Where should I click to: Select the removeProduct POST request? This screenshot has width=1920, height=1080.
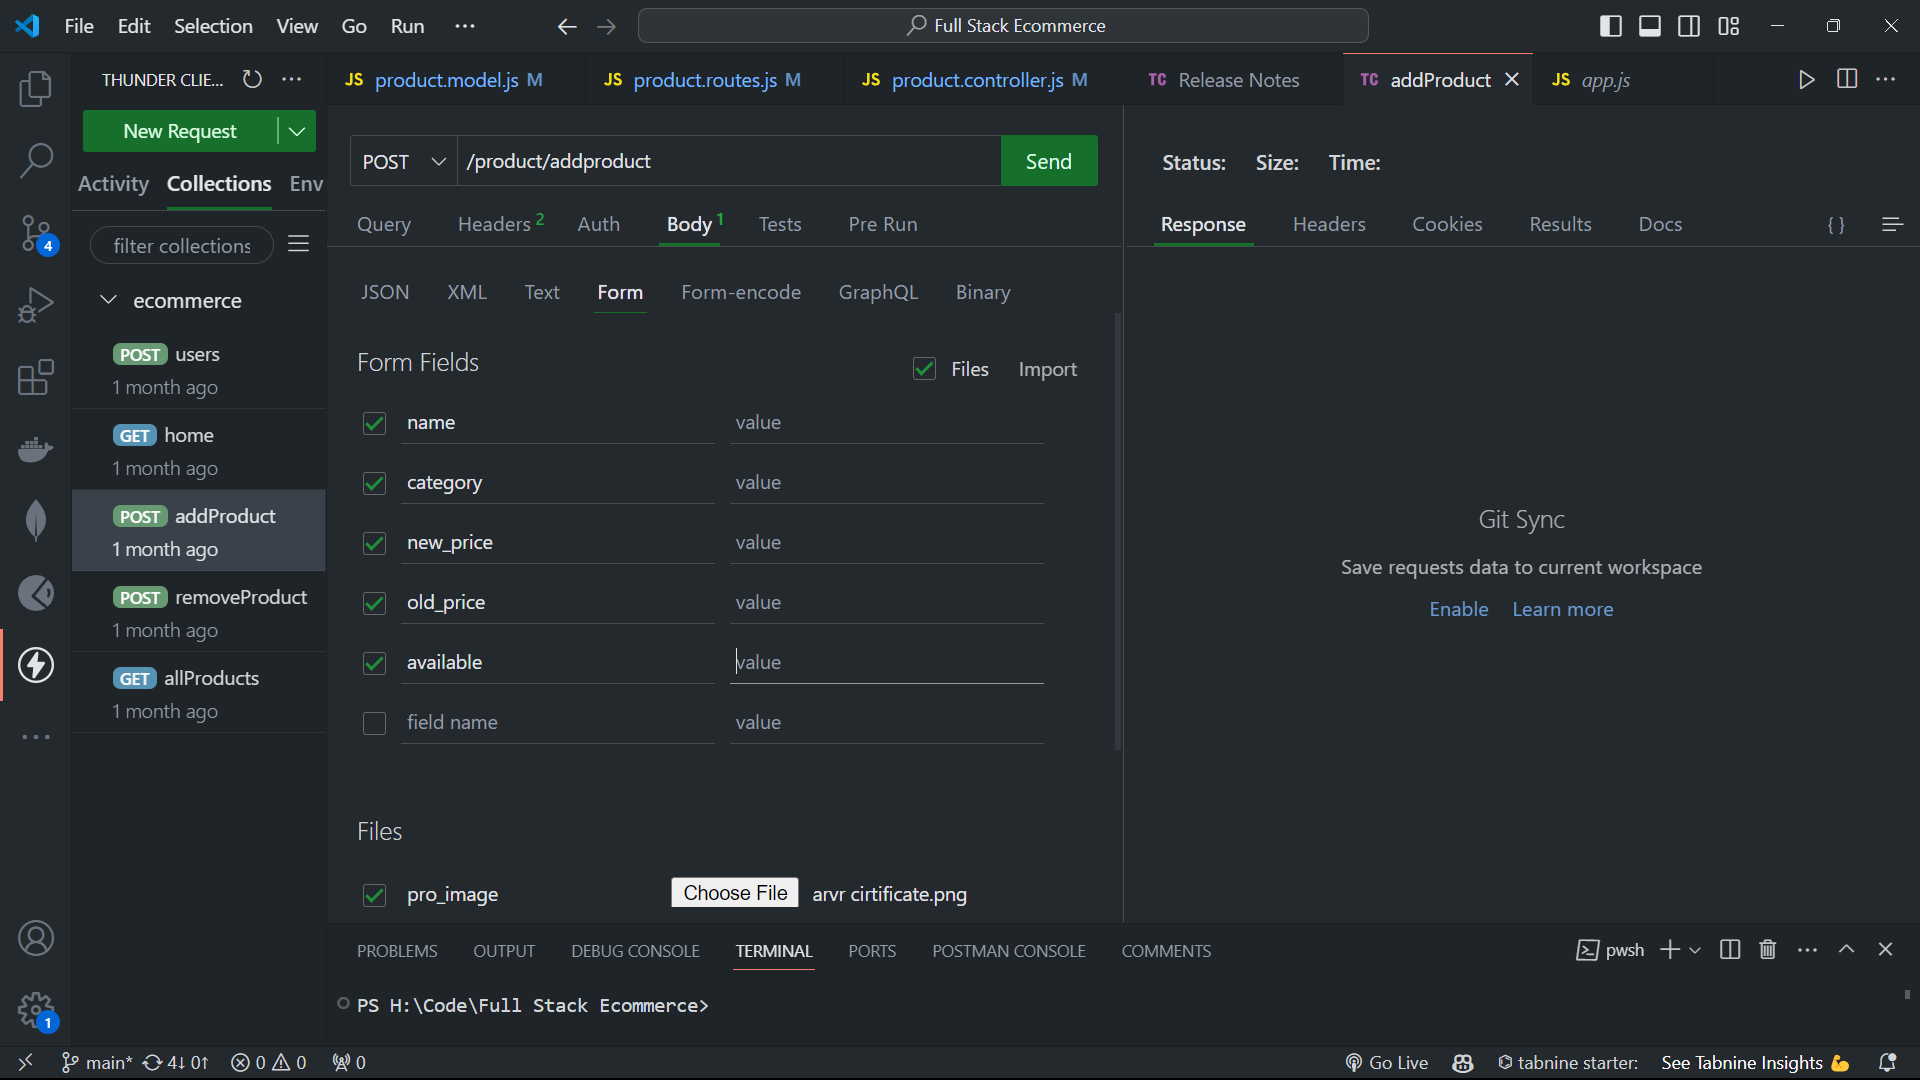click(199, 612)
